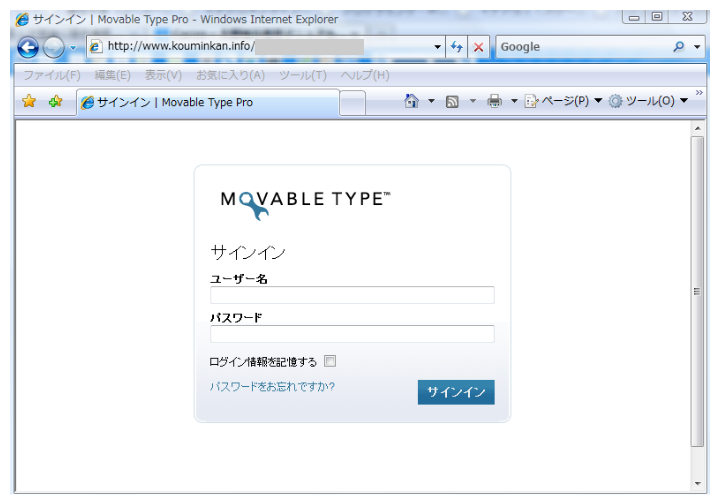The image size is (720, 504).
Task: Click the scrollbar up arrow
Action: pos(698,129)
